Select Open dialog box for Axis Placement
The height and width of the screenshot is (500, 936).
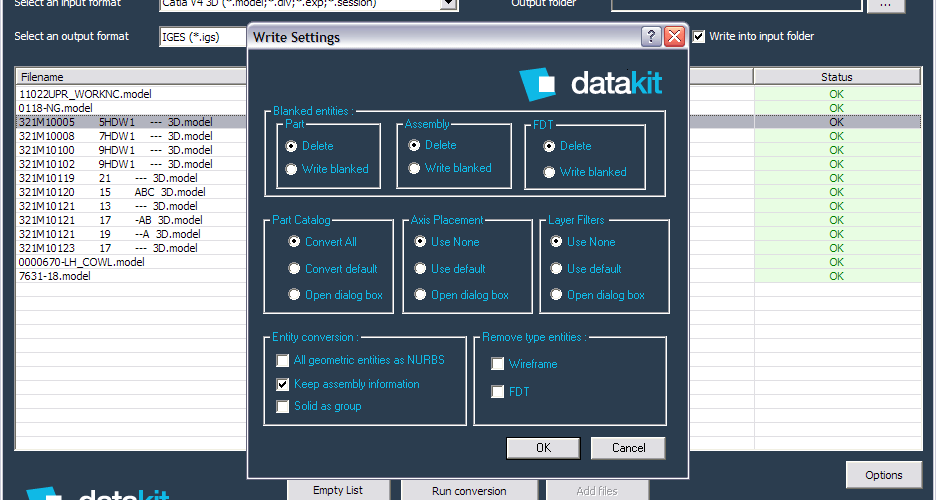click(x=419, y=295)
